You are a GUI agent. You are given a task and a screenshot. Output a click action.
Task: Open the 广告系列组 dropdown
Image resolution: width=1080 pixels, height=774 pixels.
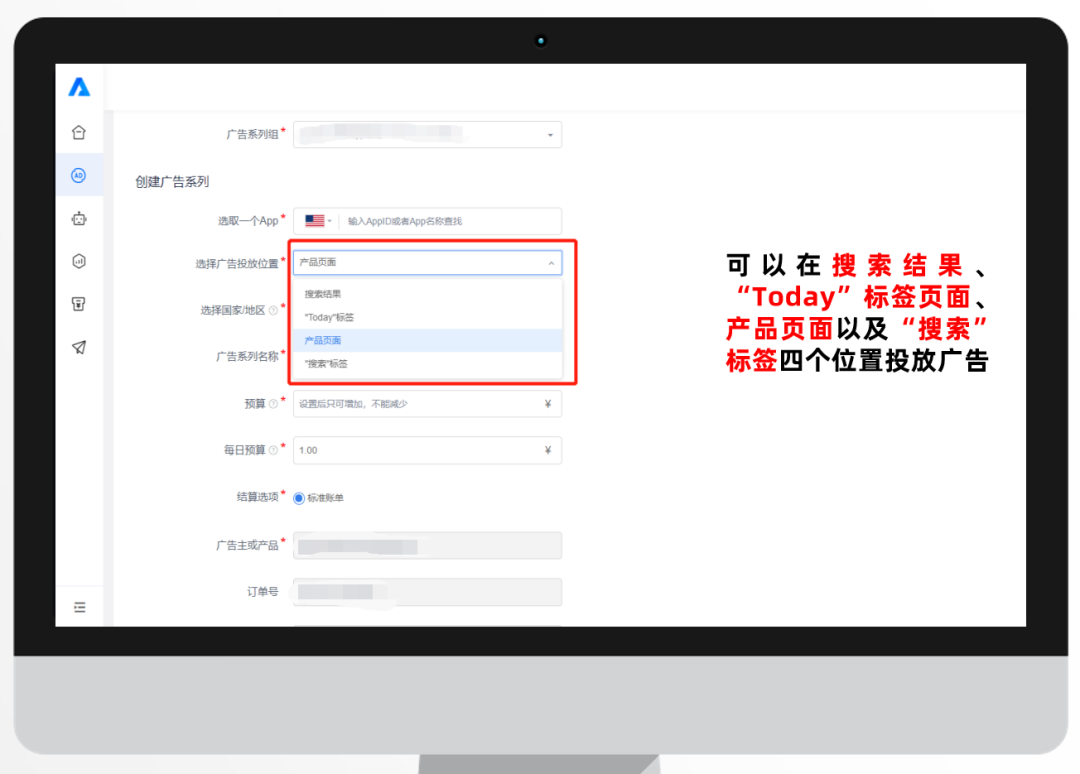click(428, 134)
